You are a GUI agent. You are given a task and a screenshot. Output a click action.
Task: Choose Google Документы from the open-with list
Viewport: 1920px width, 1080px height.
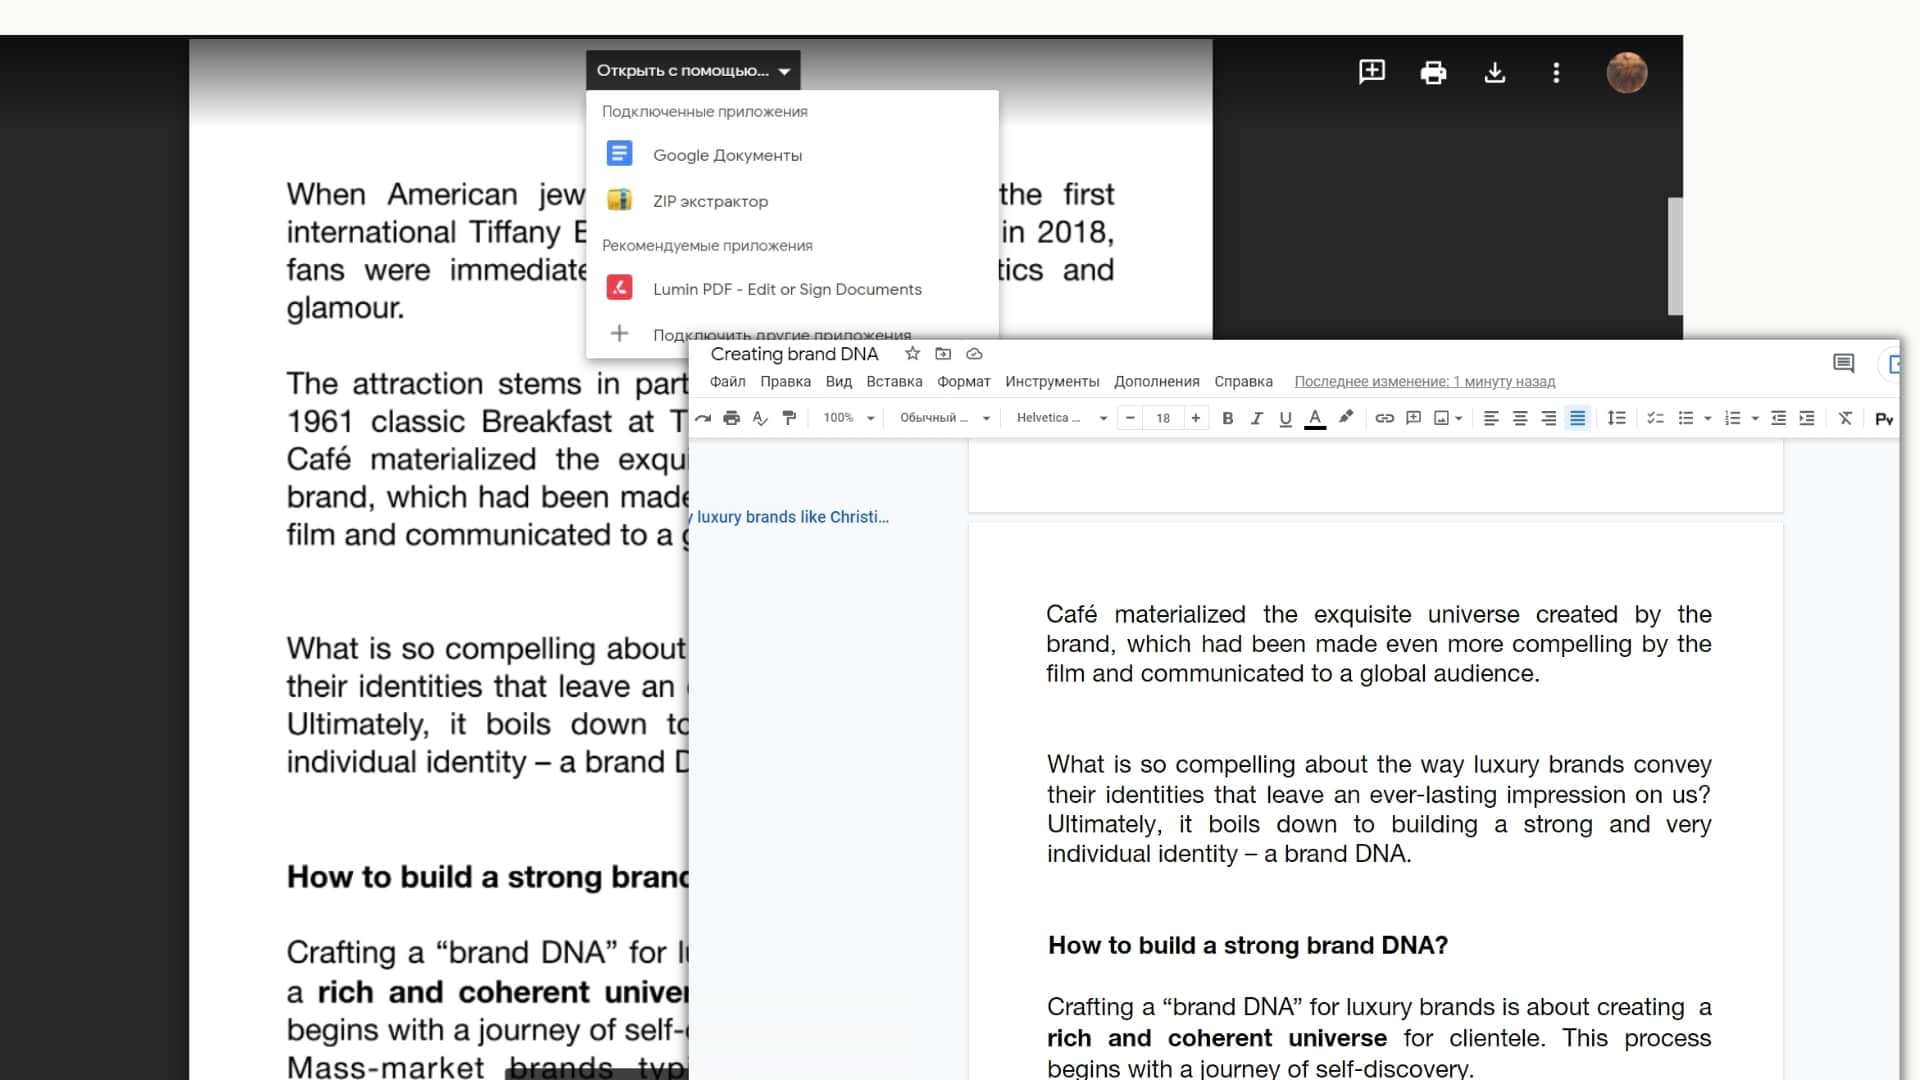(727, 155)
